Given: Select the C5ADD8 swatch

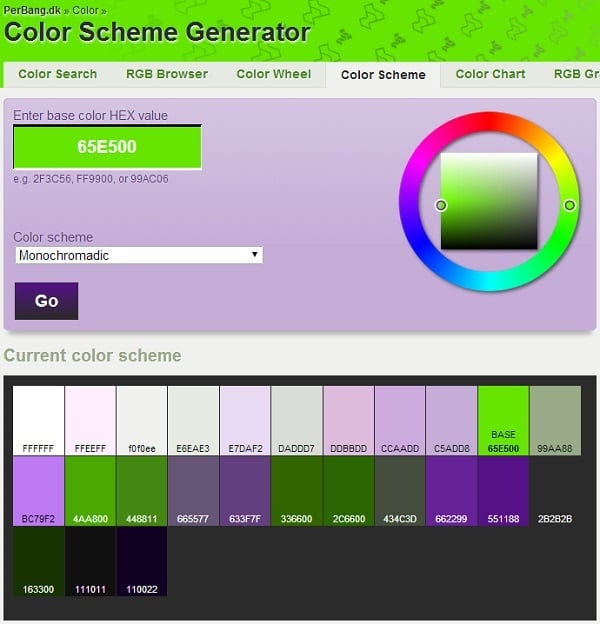Looking at the screenshot, I should click(x=452, y=420).
